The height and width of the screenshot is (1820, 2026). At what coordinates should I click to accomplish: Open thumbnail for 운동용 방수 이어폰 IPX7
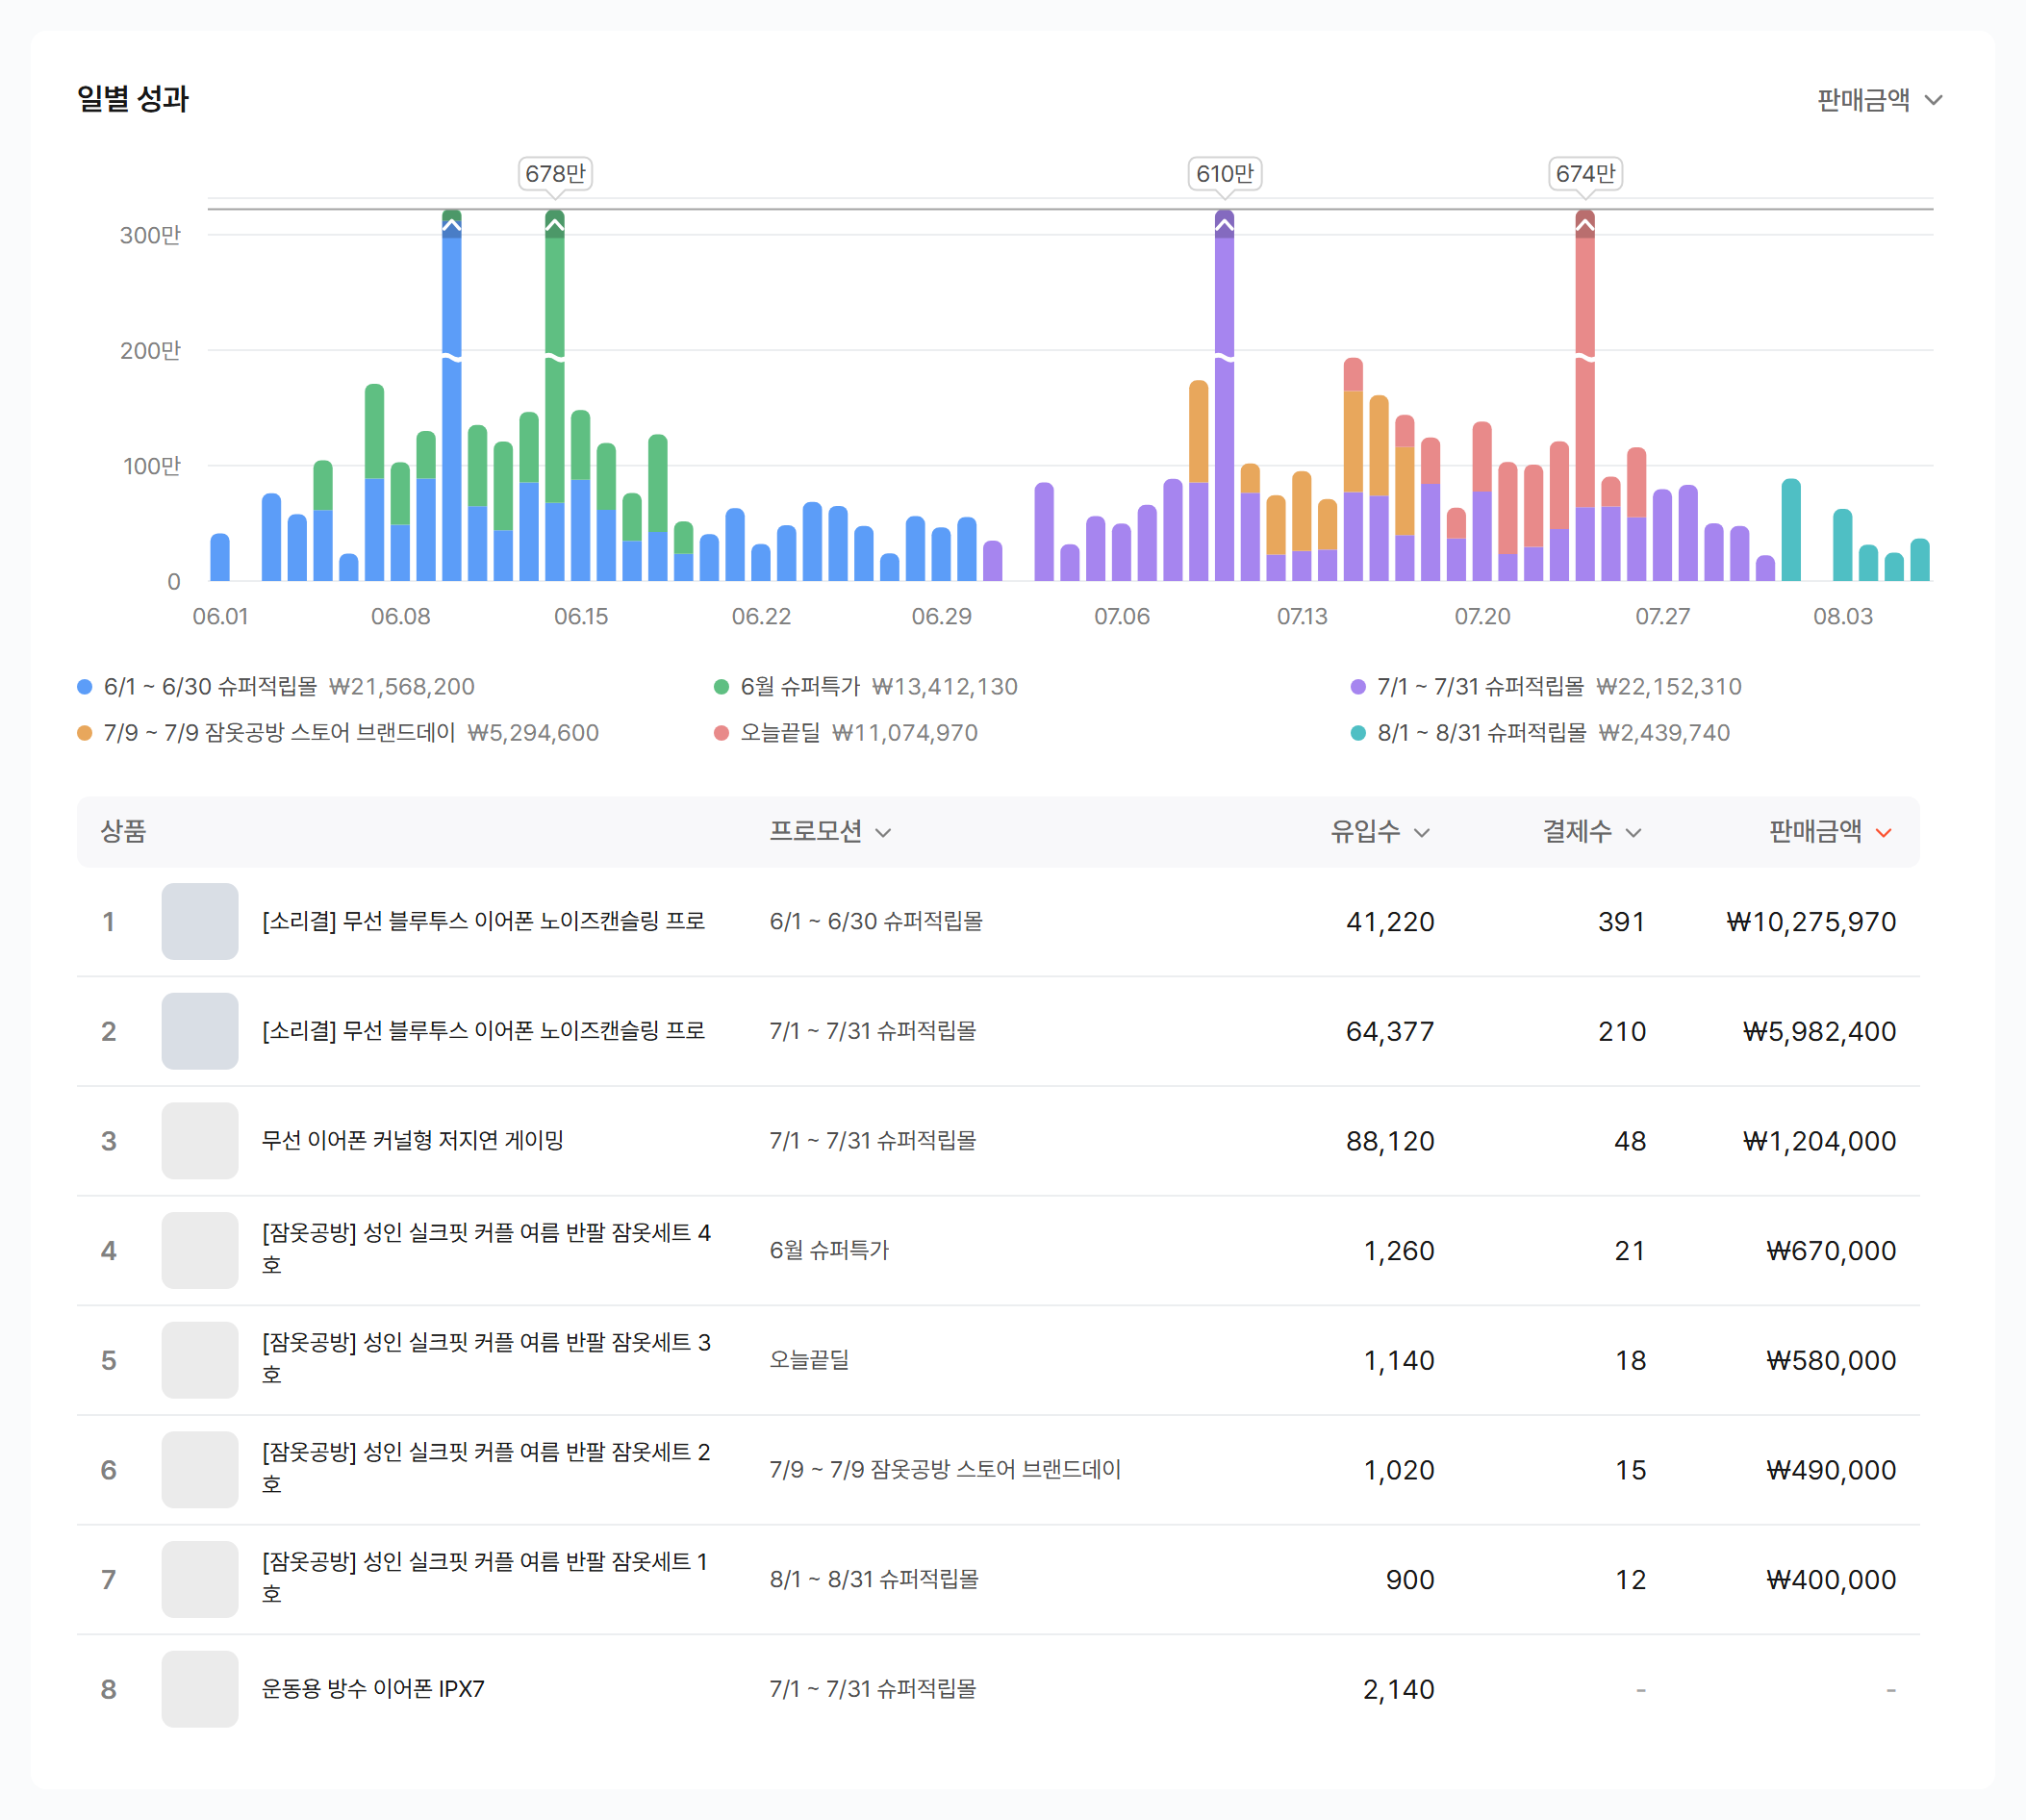pyautogui.click(x=200, y=1689)
